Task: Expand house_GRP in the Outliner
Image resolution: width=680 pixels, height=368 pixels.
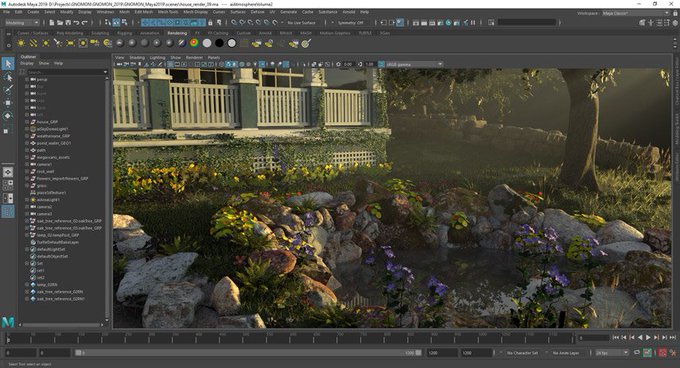Action: [x=27, y=122]
